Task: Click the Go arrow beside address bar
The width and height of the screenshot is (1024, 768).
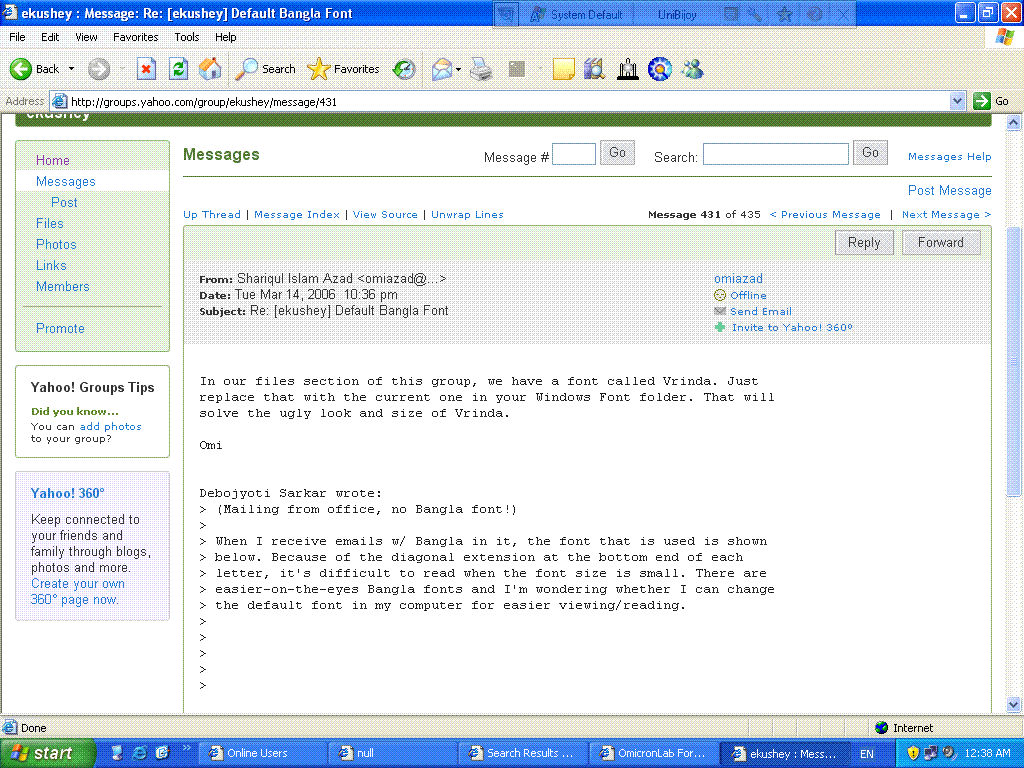Action: click(982, 101)
